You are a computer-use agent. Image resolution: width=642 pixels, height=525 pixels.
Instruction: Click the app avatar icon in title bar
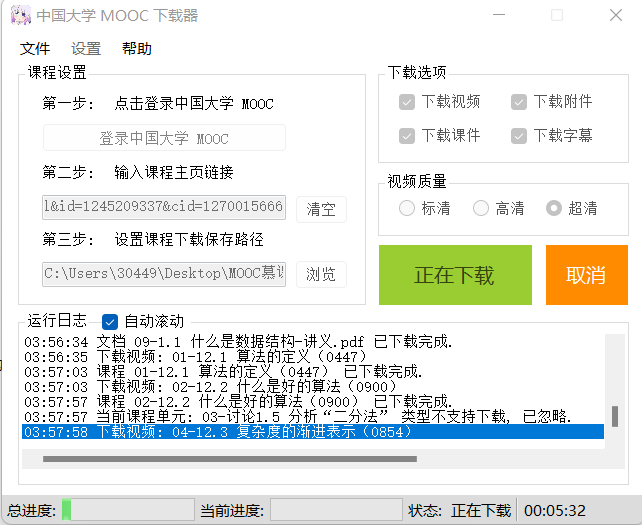pyautogui.click(x=20, y=15)
